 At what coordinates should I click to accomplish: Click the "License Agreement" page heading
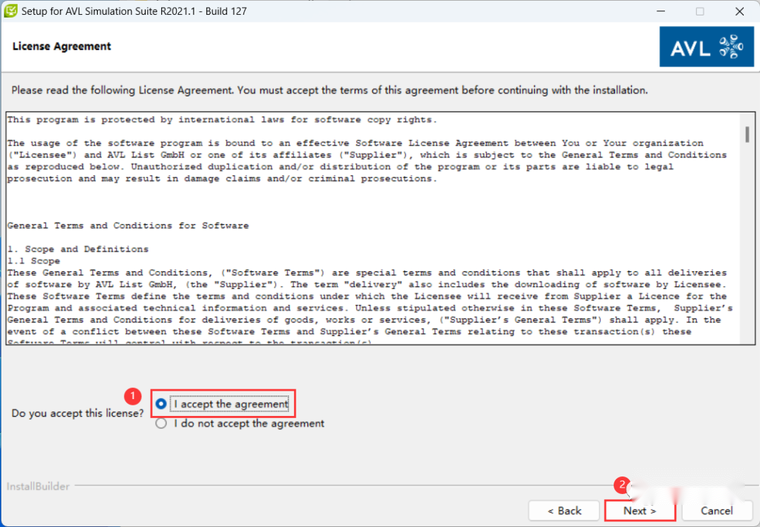62,47
